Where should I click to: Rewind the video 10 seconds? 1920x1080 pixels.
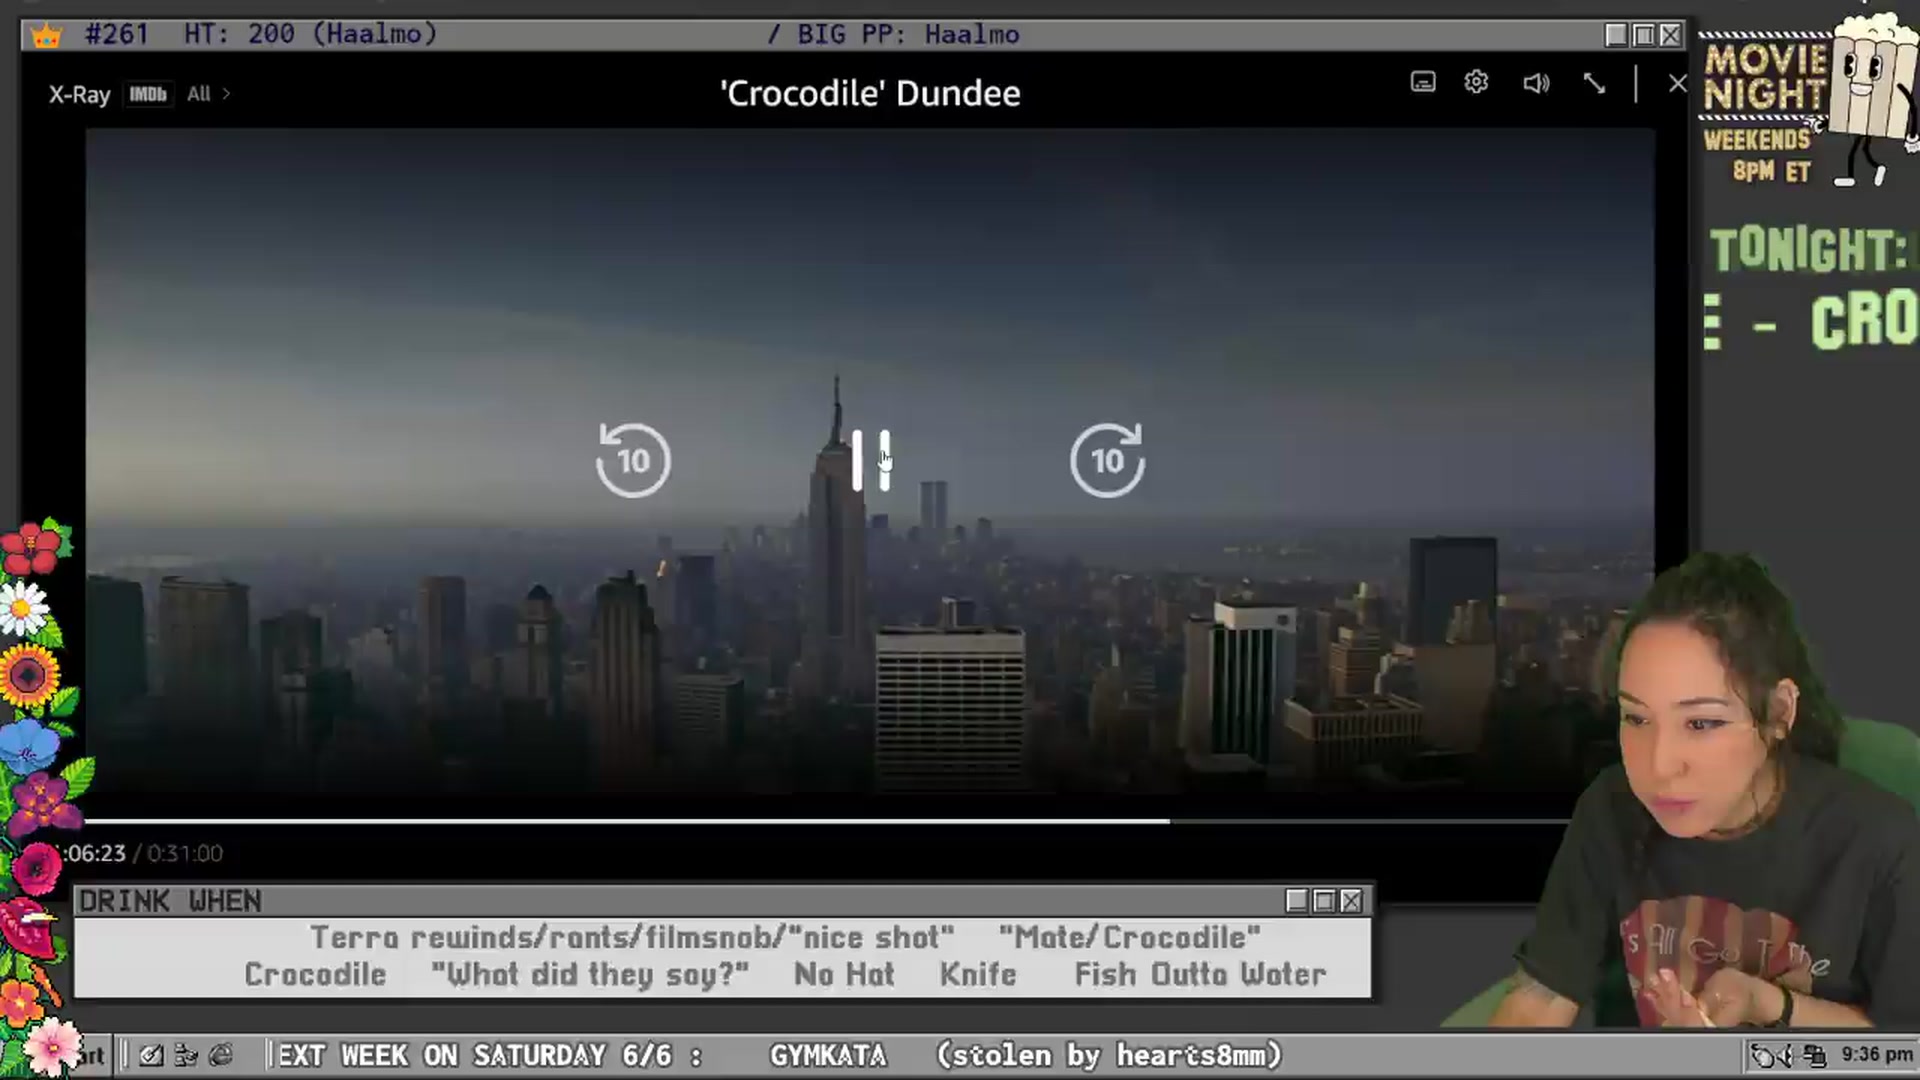click(633, 460)
